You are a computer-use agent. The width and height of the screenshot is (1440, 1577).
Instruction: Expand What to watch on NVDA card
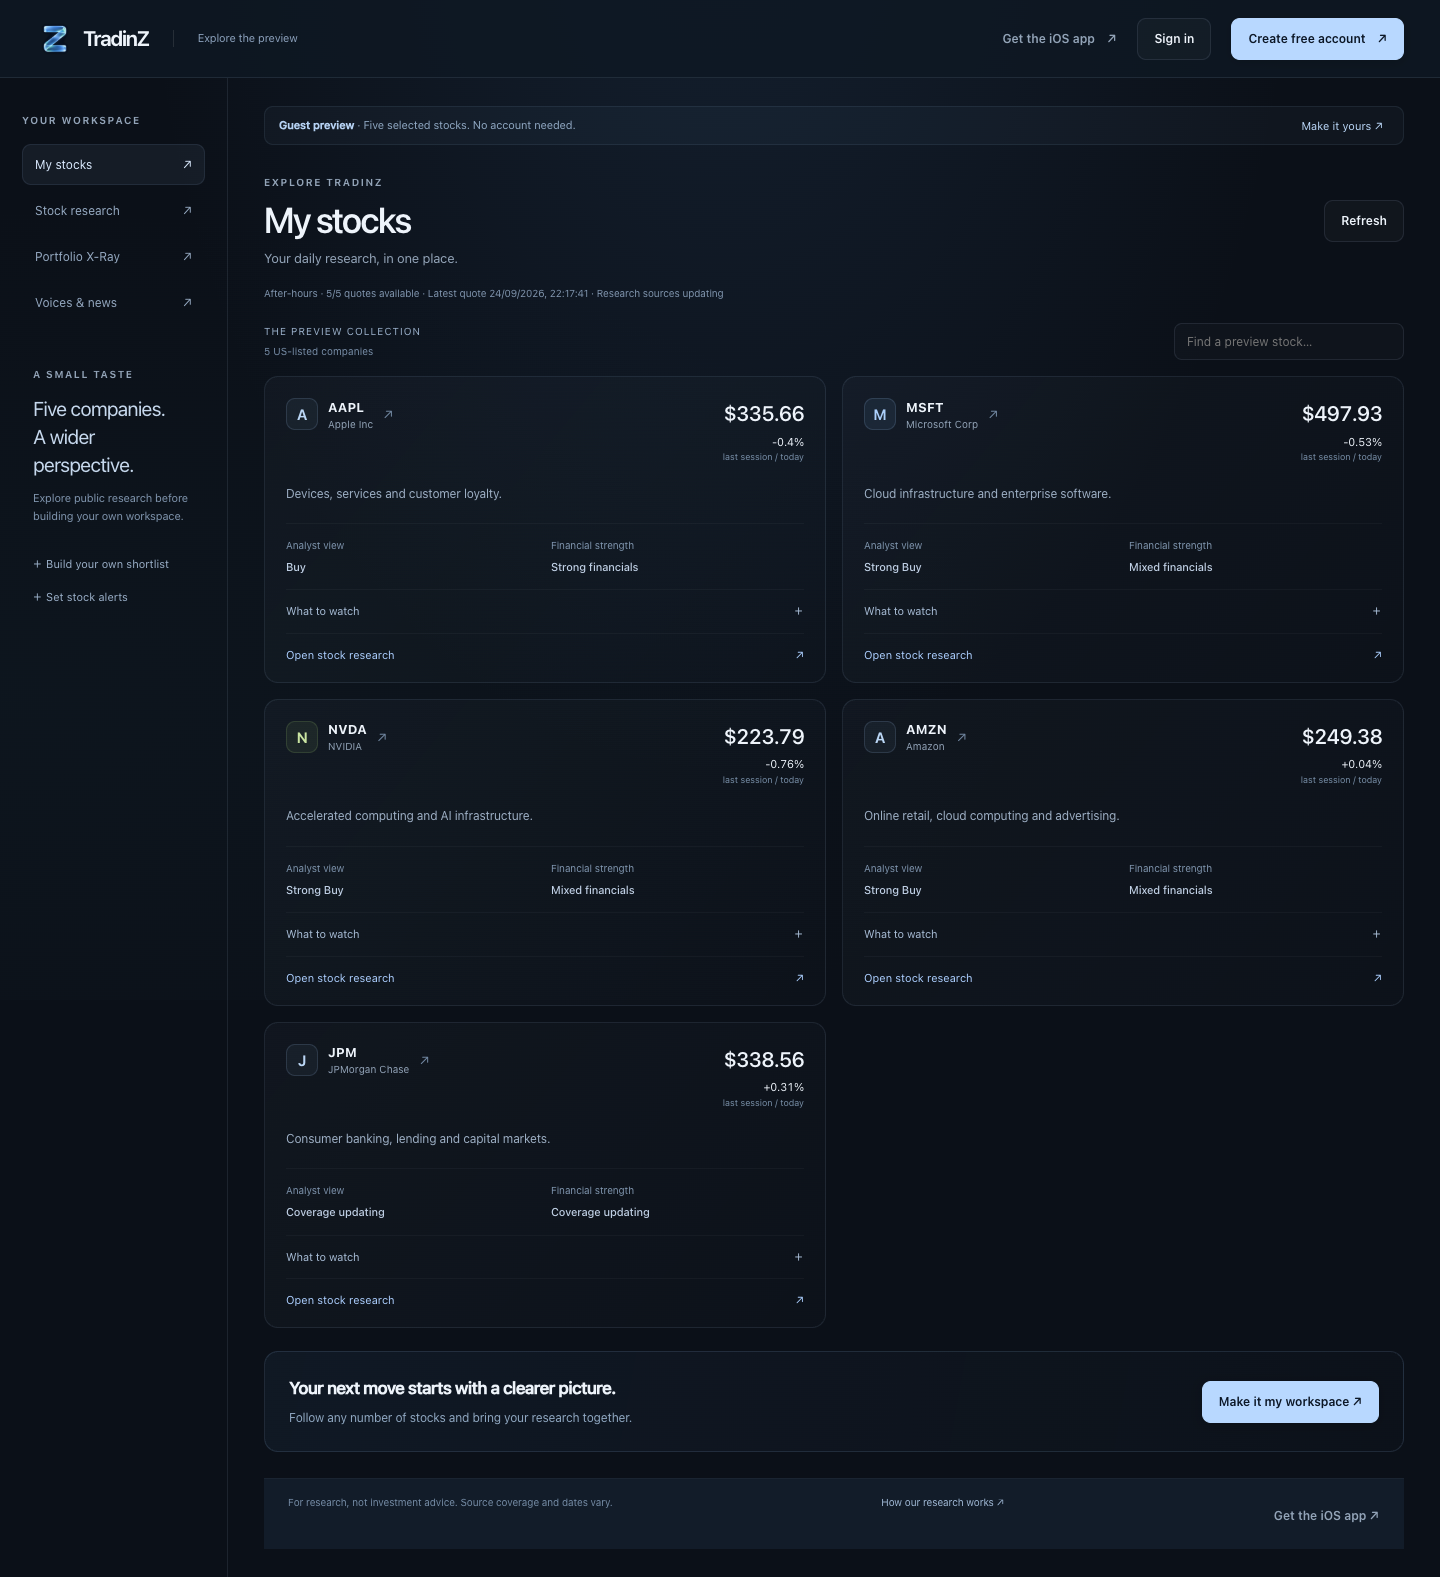(x=545, y=934)
